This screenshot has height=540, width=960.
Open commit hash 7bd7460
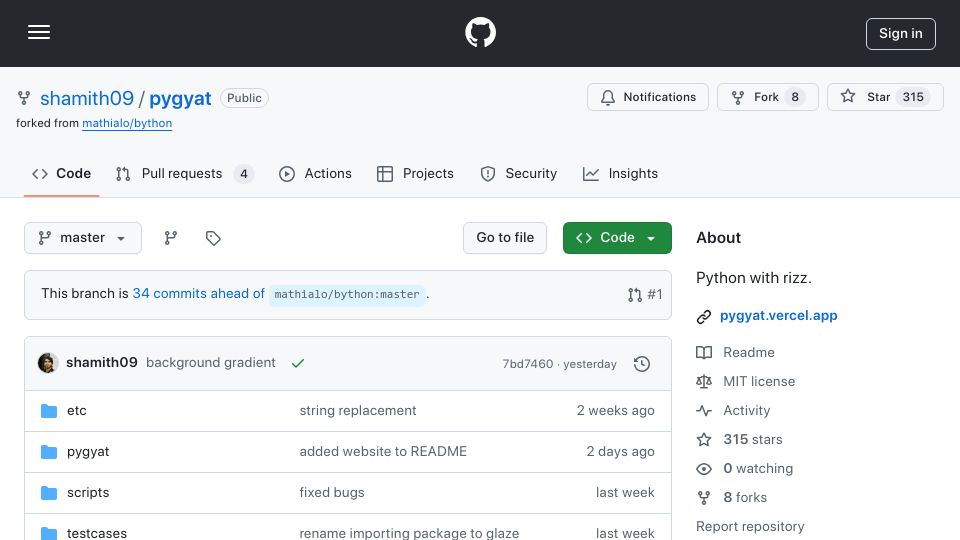click(527, 364)
